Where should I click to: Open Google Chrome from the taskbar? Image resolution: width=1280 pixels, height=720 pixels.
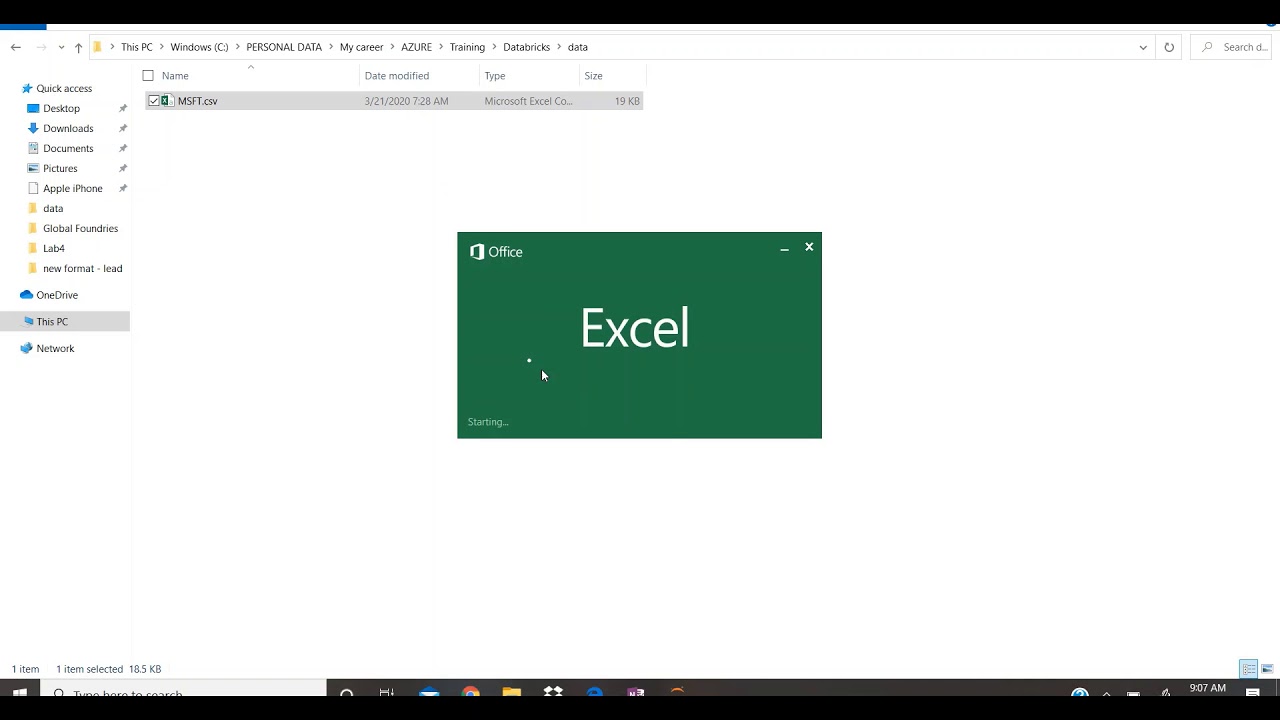pyautogui.click(x=471, y=692)
